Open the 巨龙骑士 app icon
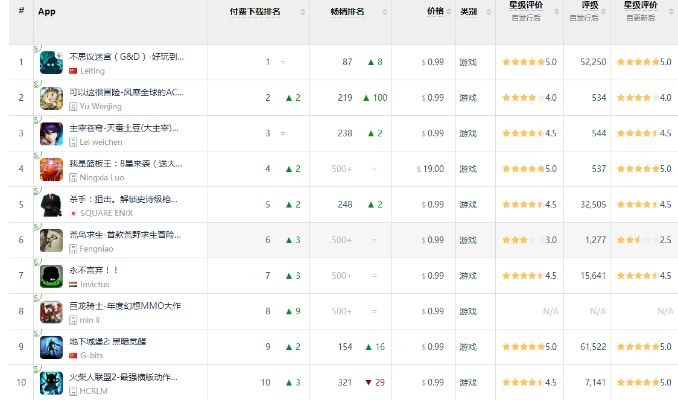This screenshot has height=400, width=678. point(51,312)
